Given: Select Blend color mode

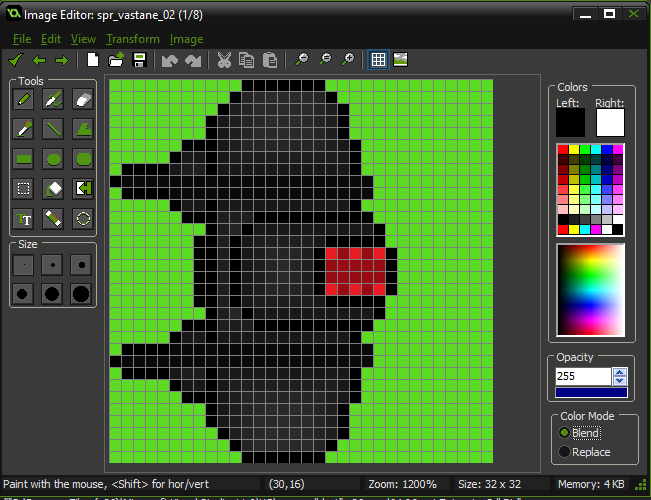Looking at the screenshot, I should (x=580, y=433).
